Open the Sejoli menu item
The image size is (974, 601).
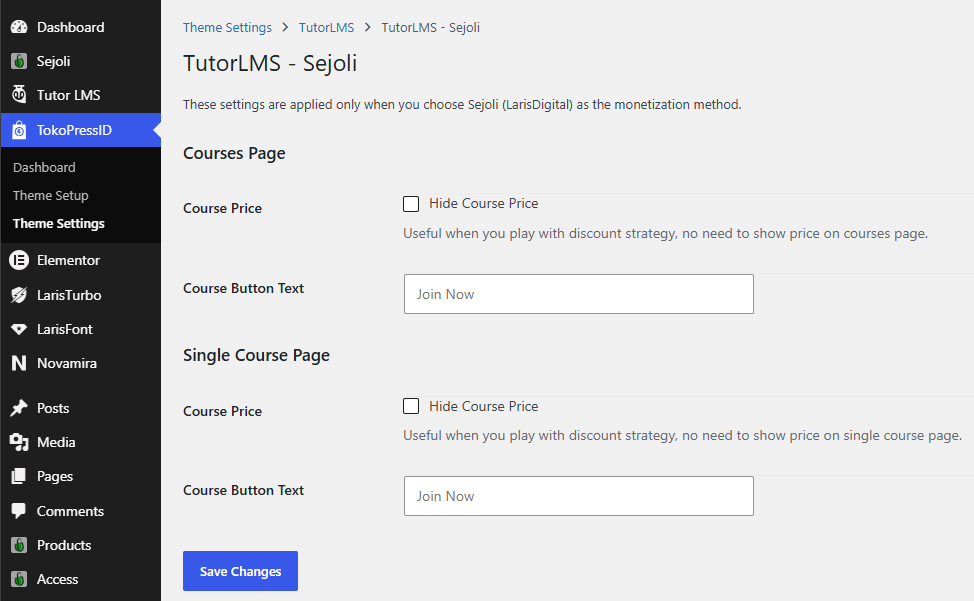click(x=81, y=61)
